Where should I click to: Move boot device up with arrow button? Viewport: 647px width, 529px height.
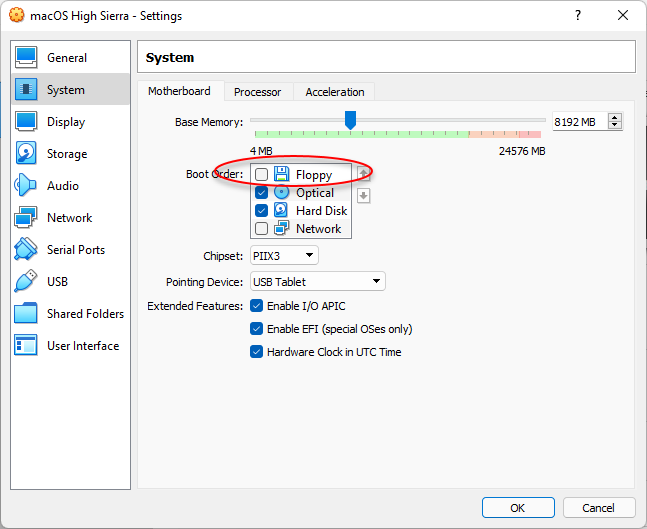click(364, 174)
